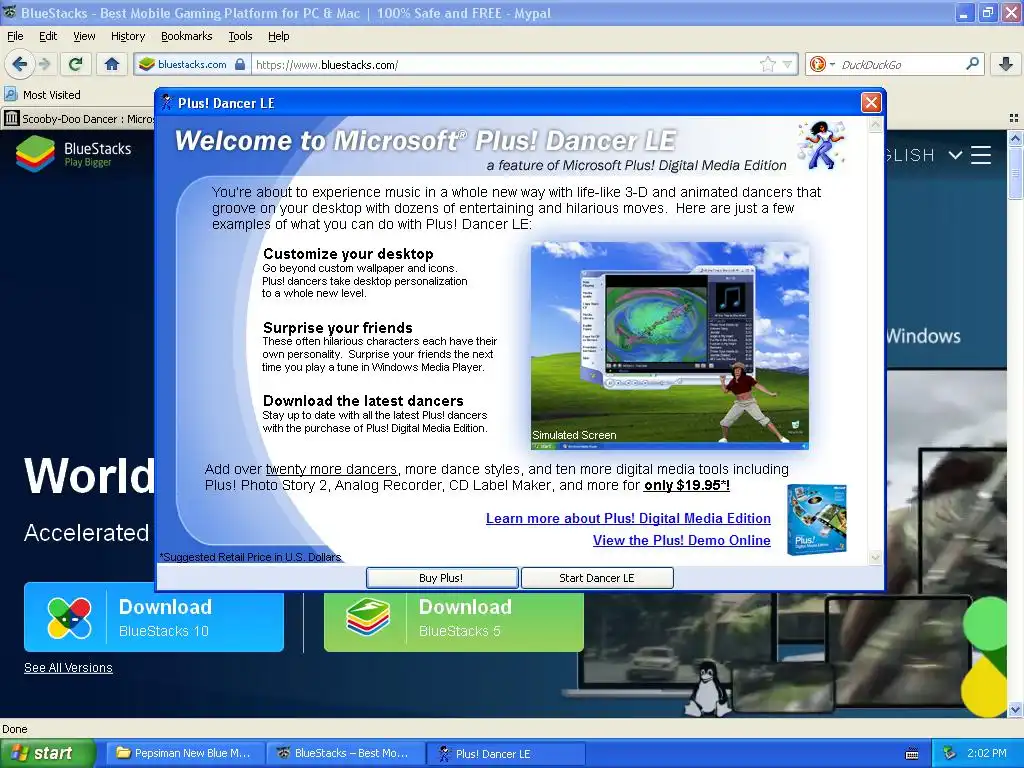Click the Plus! product box image
This screenshot has width=1024, height=768.
[x=817, y=519]
